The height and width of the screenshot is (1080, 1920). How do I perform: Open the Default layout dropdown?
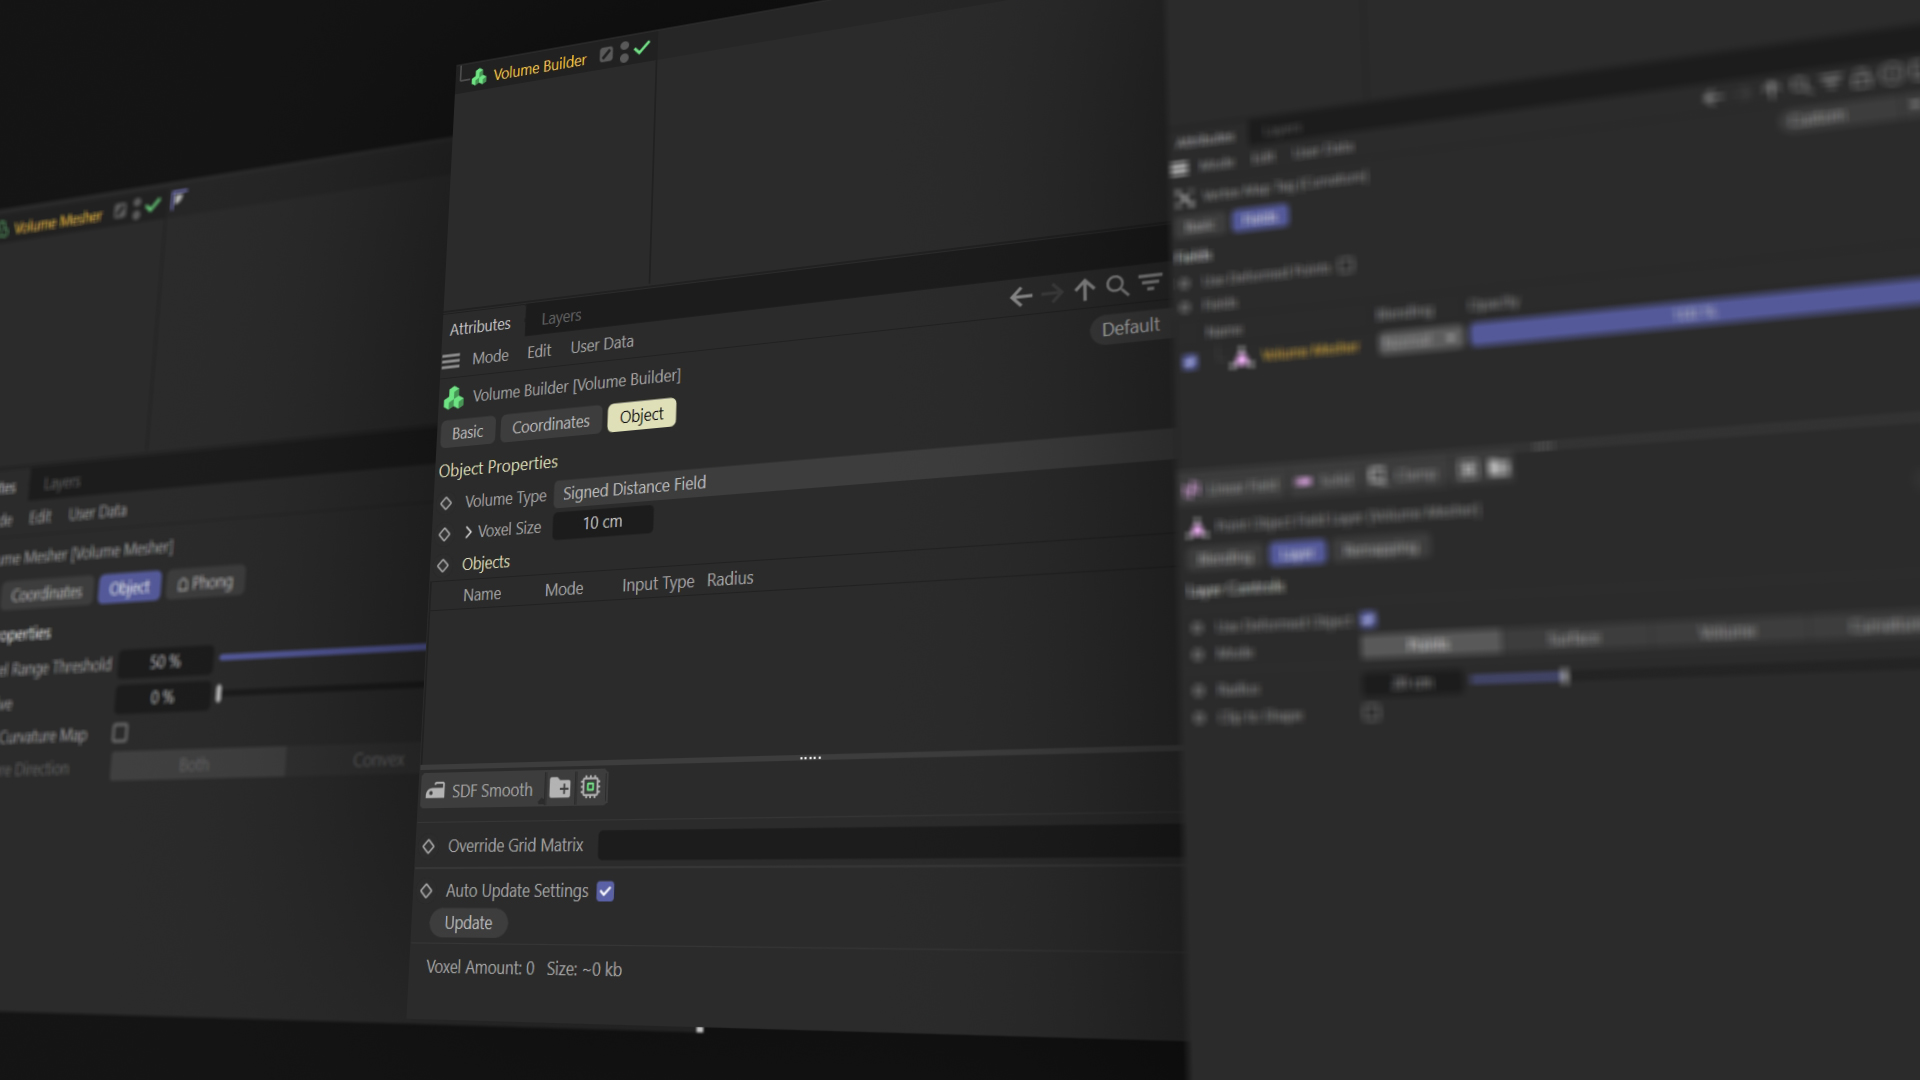(x=1130, y=327)
